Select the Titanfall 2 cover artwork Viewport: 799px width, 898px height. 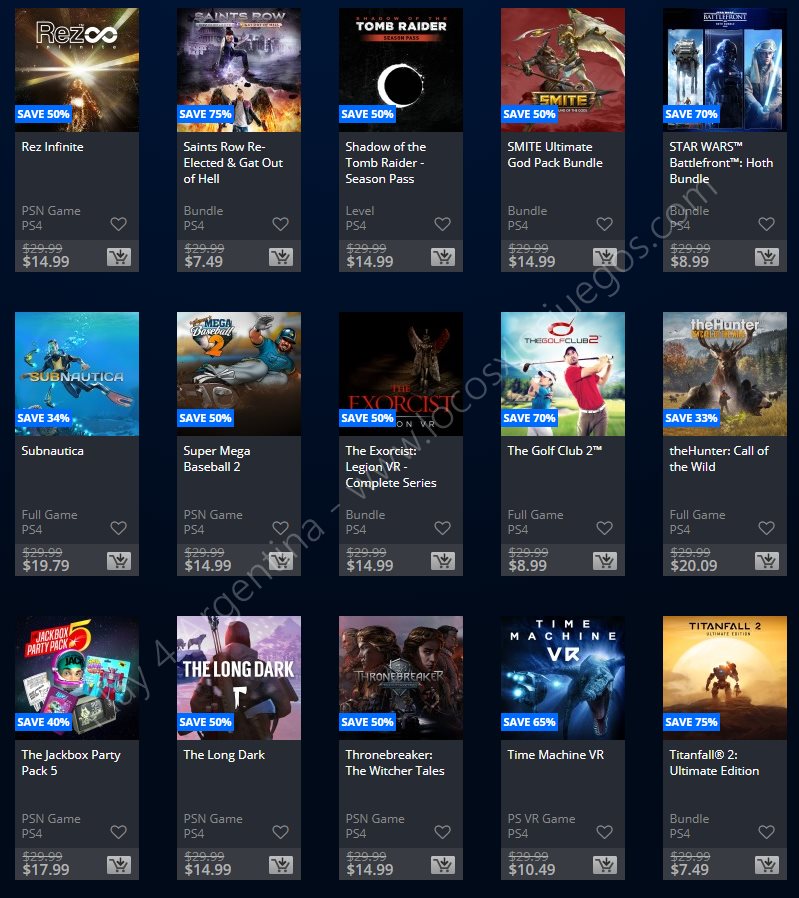(x=725, y=678)
